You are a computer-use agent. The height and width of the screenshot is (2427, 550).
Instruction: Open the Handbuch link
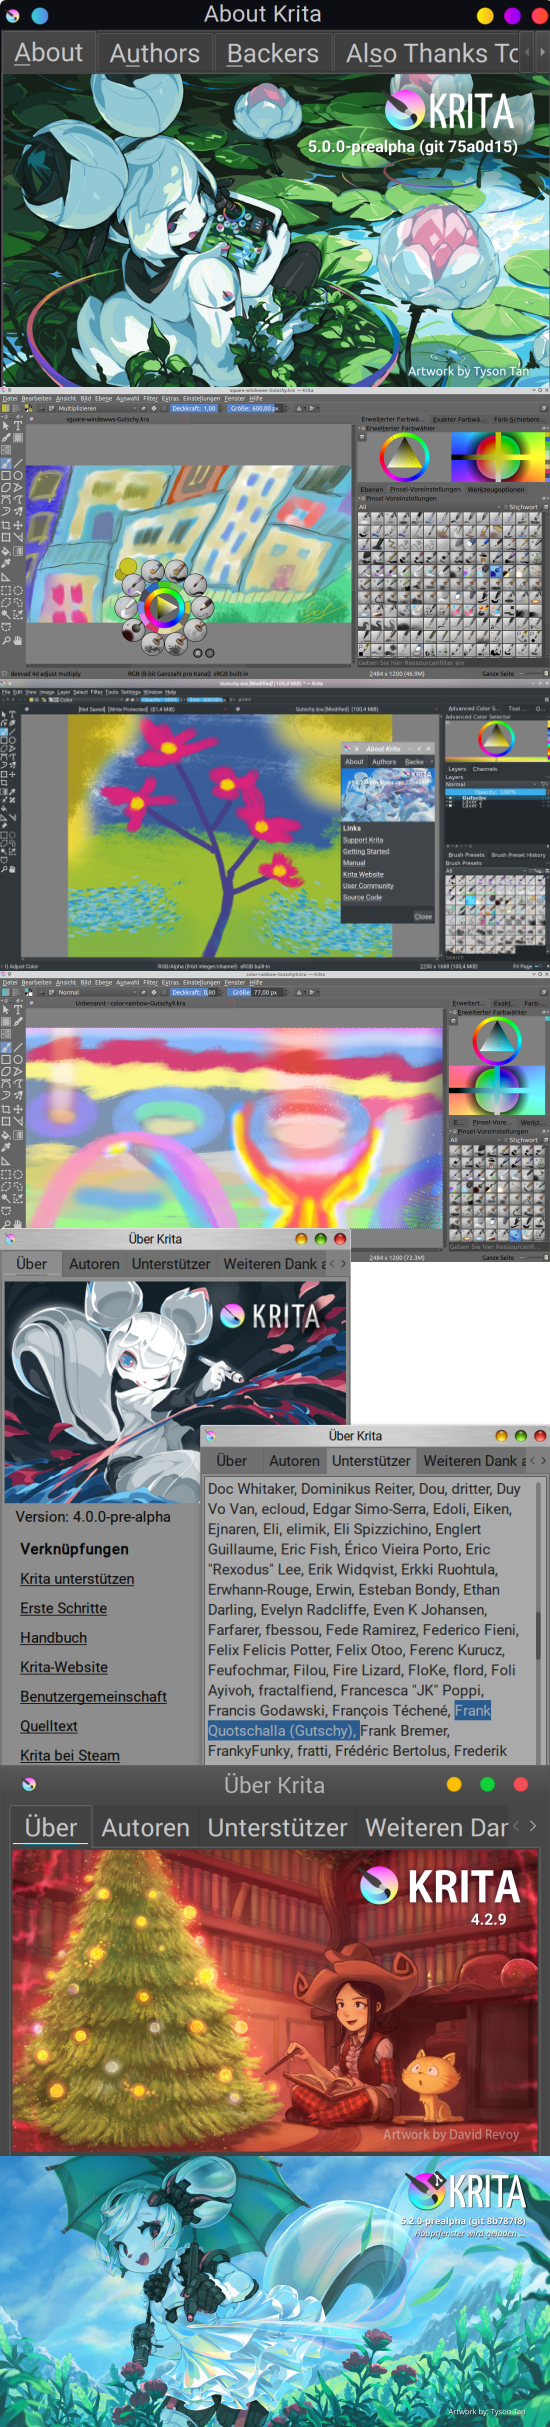pyautogui.click(x=53, y=1638)
